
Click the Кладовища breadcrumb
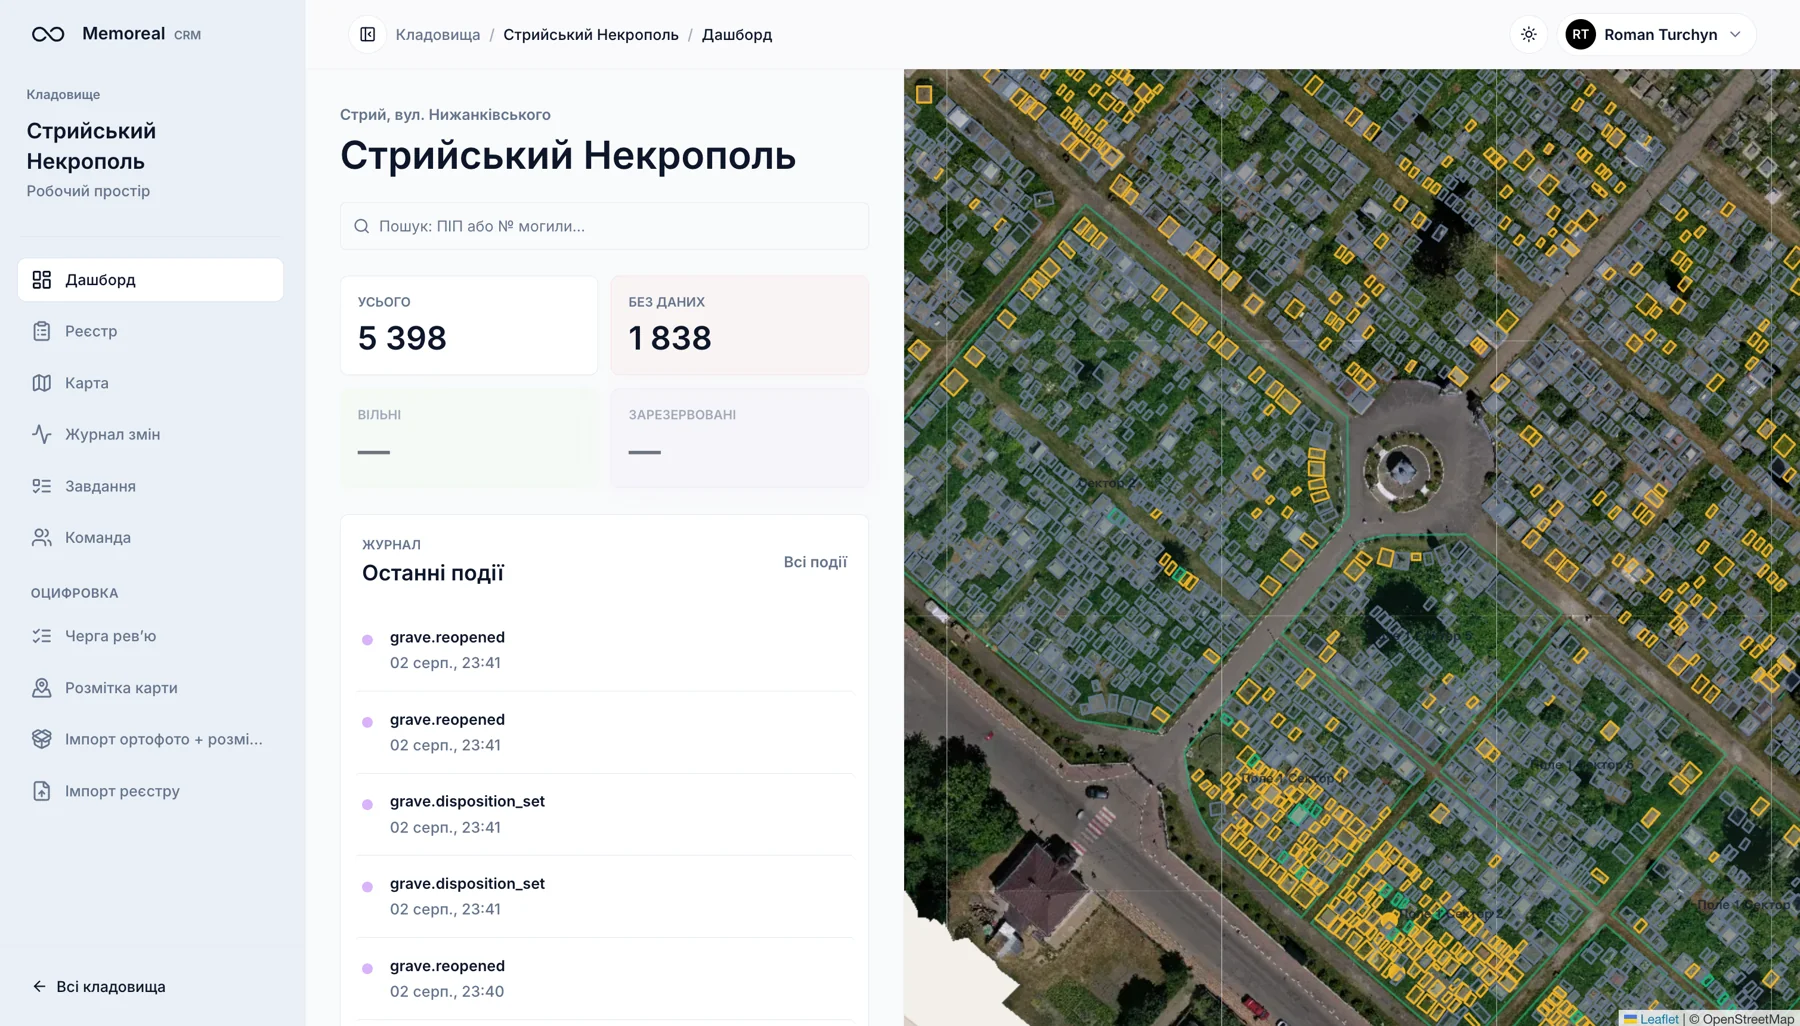tap(438, 34)
